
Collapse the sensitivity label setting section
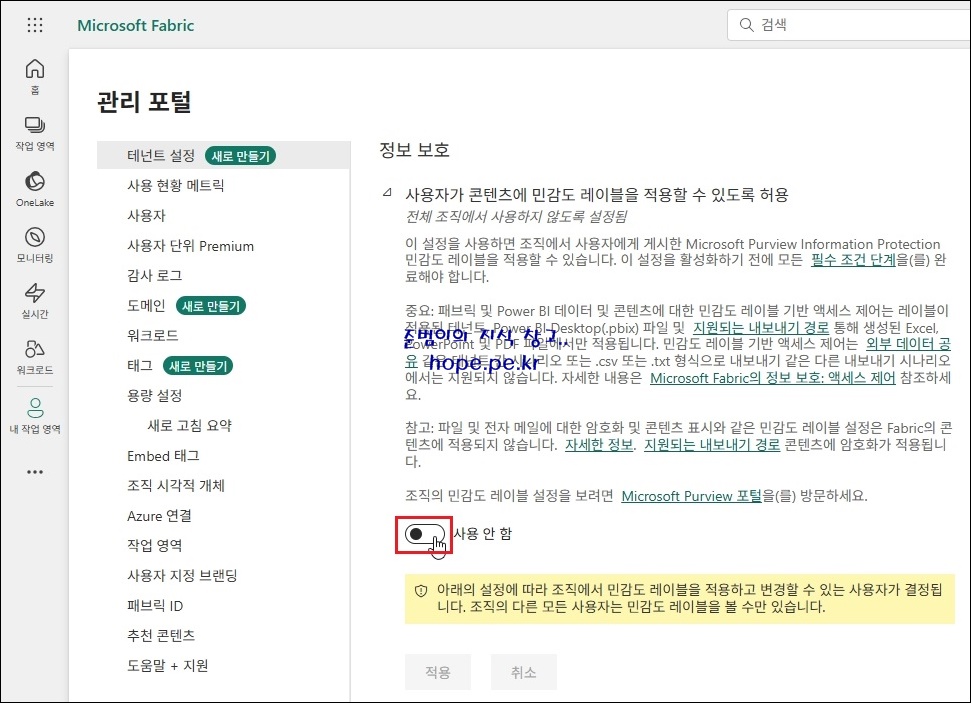tap(388, 193)
